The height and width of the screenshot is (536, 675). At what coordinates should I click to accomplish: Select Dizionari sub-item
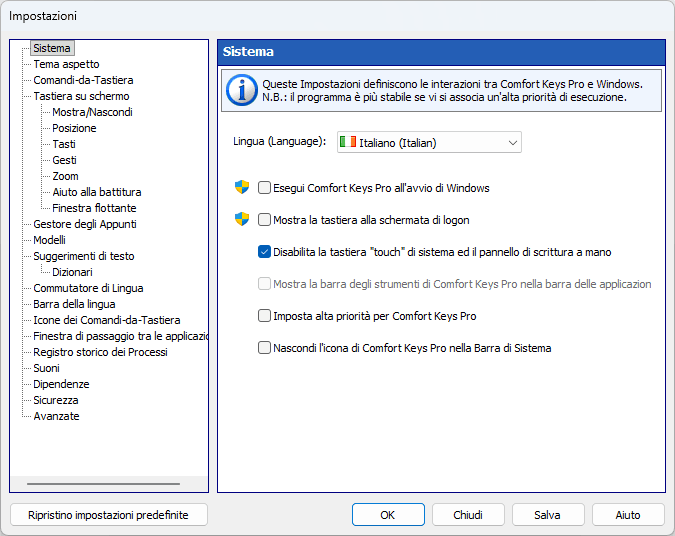pyautogui.click(x=72, y=272)
